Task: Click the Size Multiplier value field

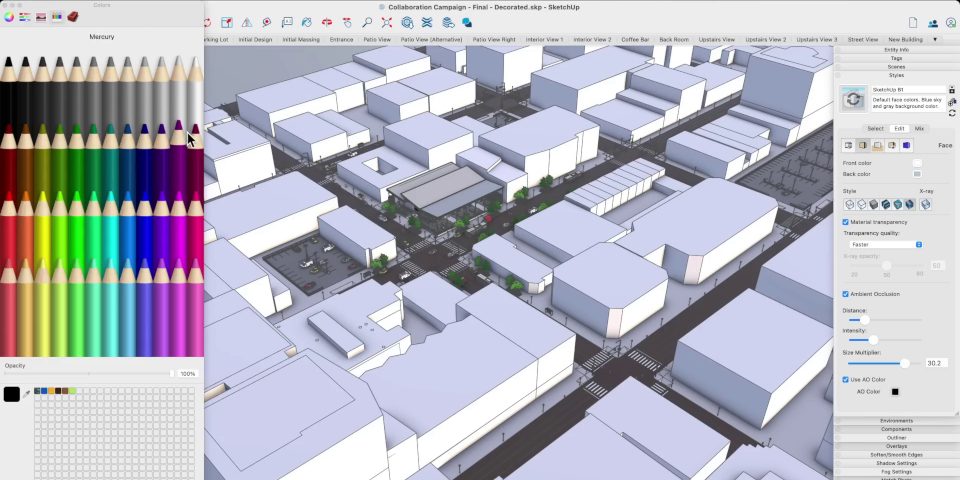Action: 936,363
